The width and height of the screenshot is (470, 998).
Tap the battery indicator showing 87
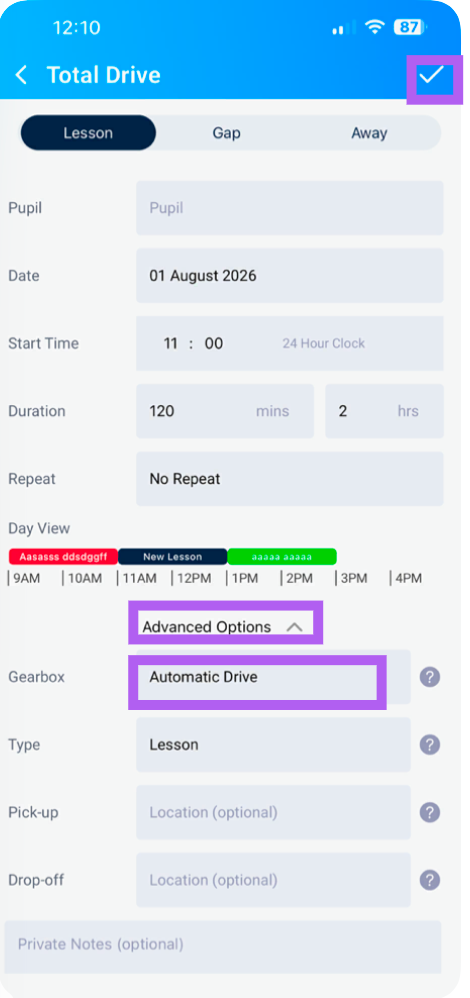410,27
